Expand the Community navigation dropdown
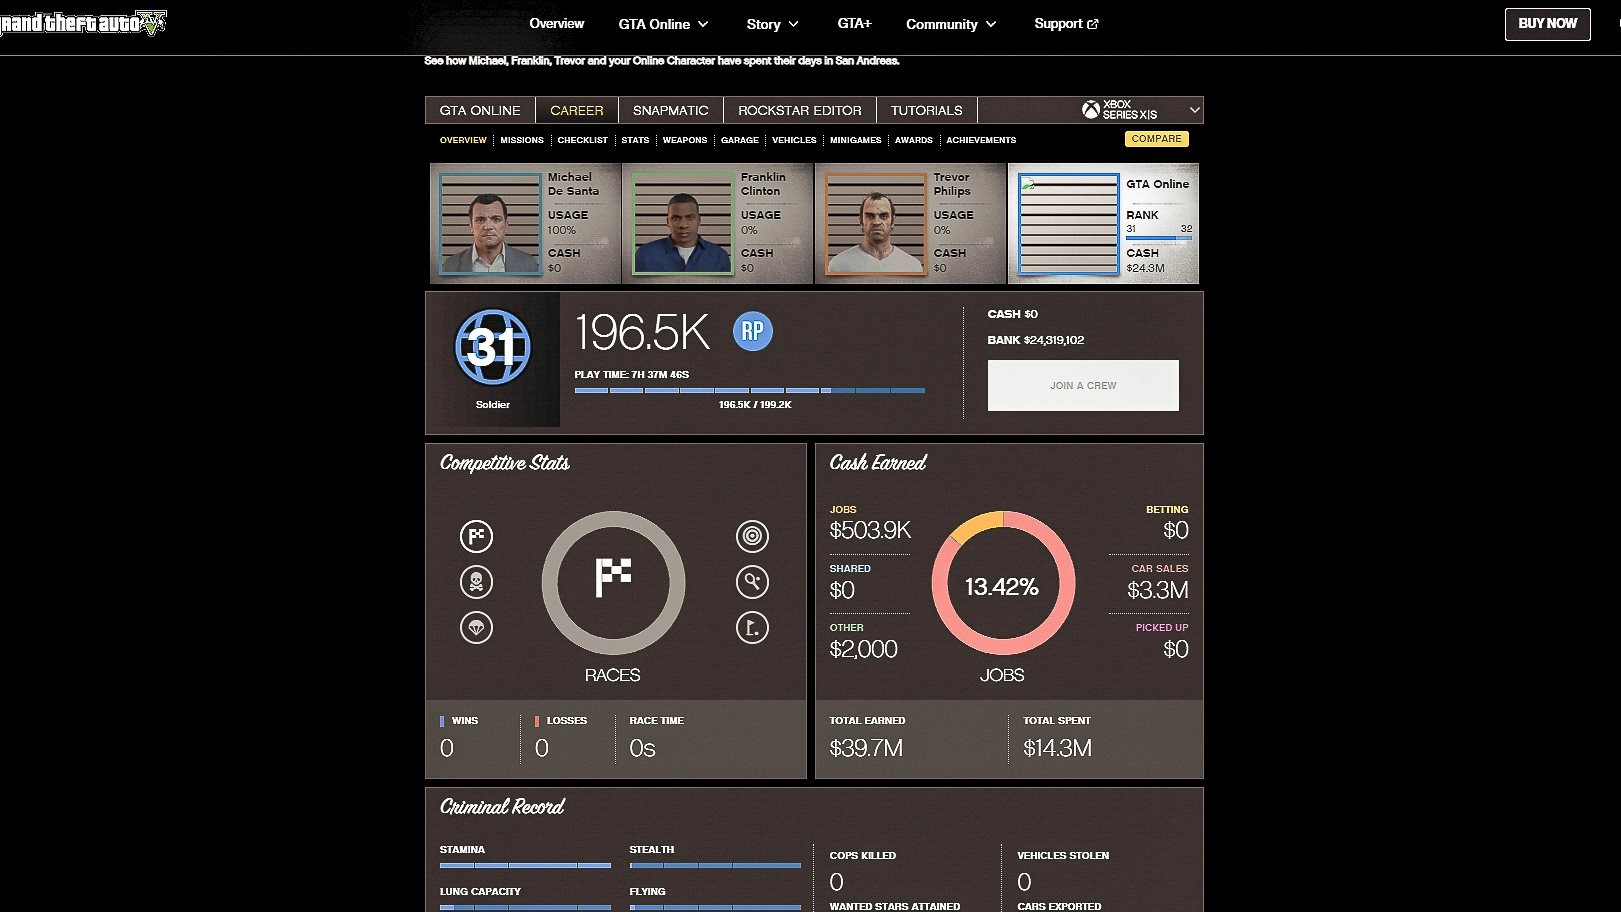1621x912 pixels. click(x=951, y=24)
